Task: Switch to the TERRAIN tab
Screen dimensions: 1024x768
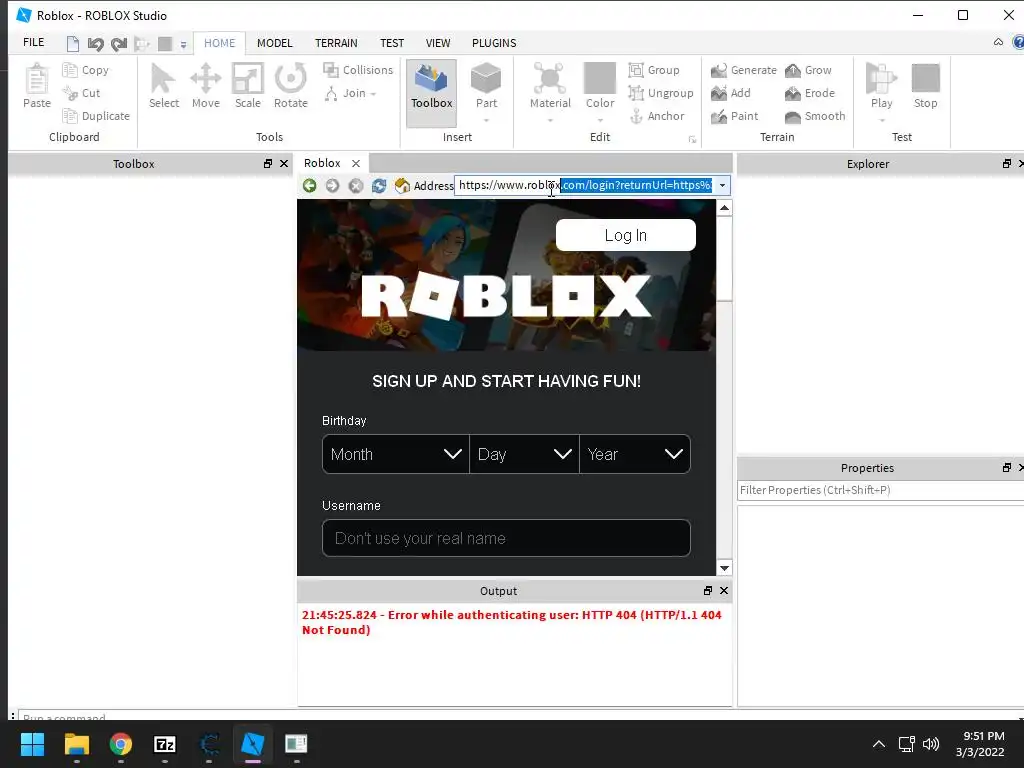Action: point(336,43)
